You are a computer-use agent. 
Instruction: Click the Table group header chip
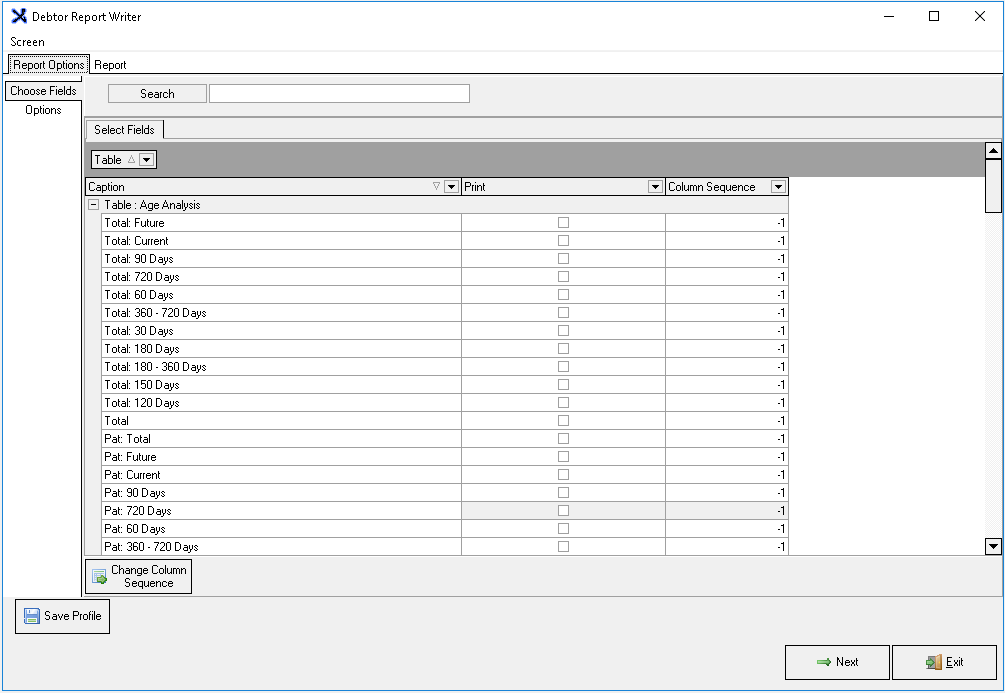(x=124, y=160)
